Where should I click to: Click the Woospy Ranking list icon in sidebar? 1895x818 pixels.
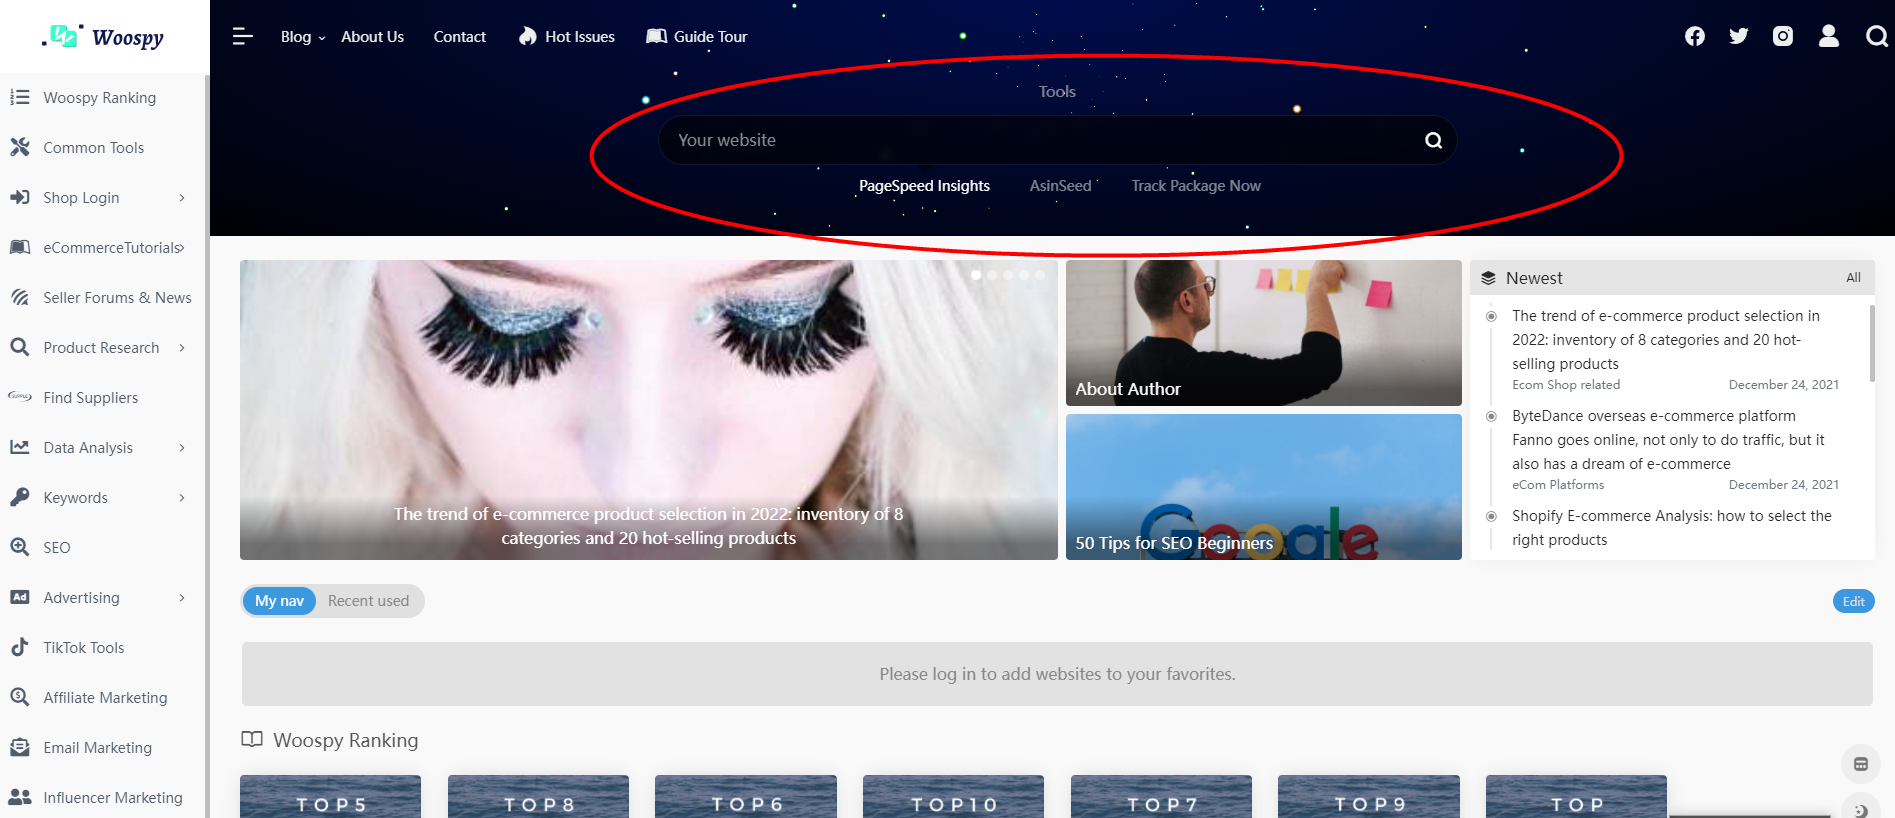19,97
